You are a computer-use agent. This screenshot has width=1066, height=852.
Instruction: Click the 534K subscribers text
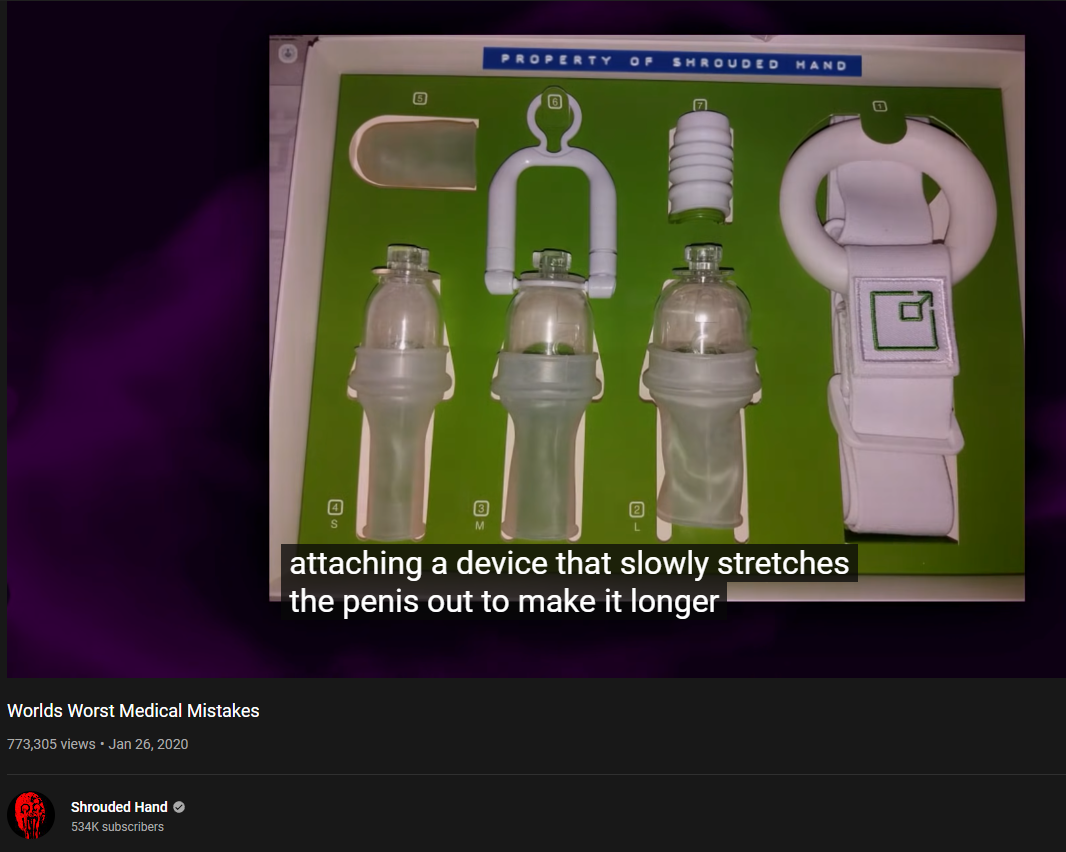(x=118, y=827)
